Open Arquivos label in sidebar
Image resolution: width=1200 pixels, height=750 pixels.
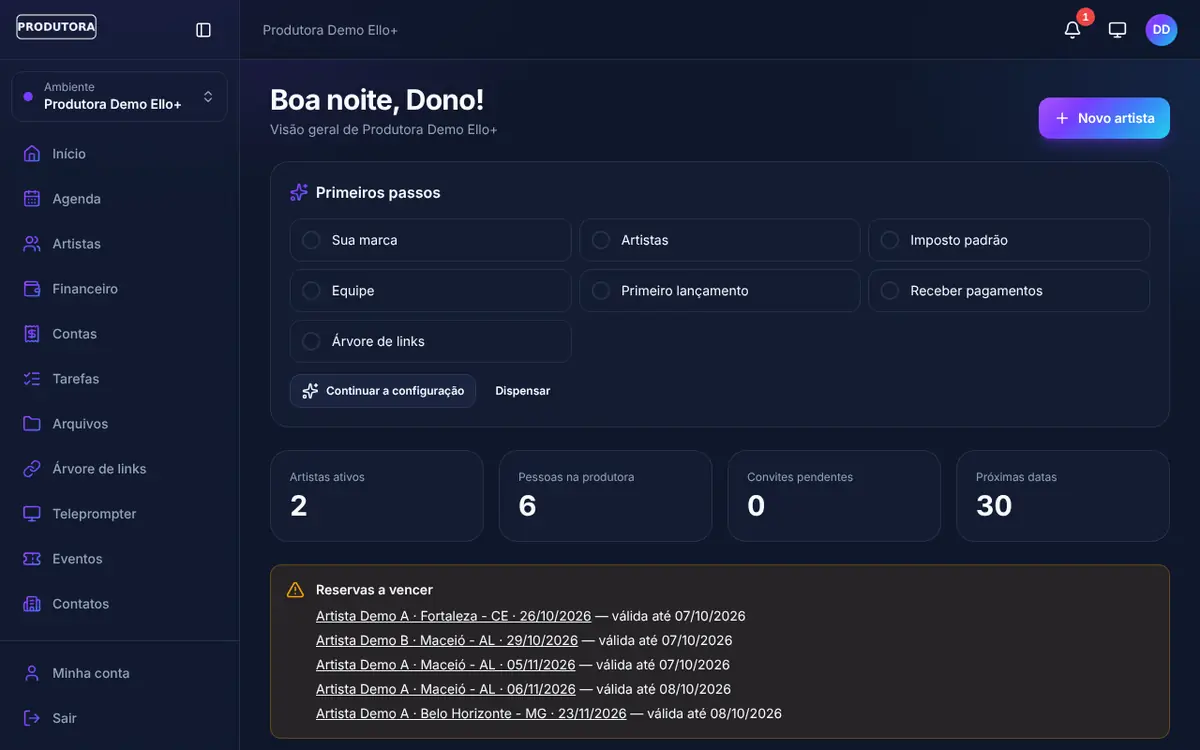tap(80, 424)
